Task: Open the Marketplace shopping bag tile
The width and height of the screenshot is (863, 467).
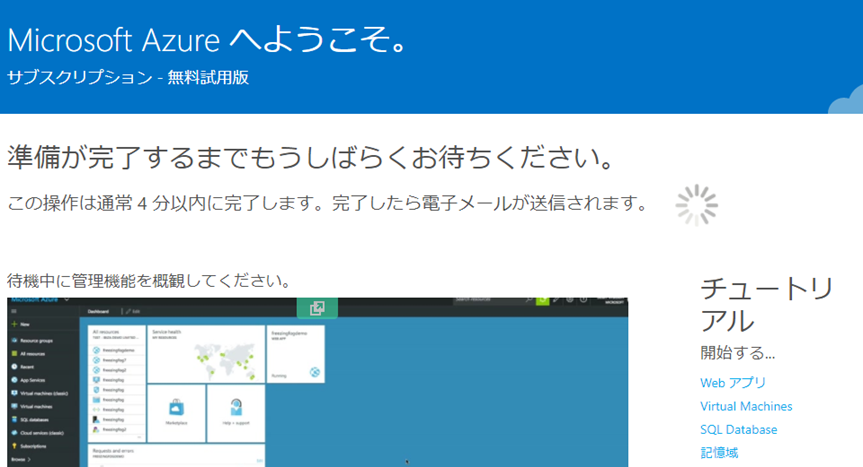Action: (x=176, y=413)
